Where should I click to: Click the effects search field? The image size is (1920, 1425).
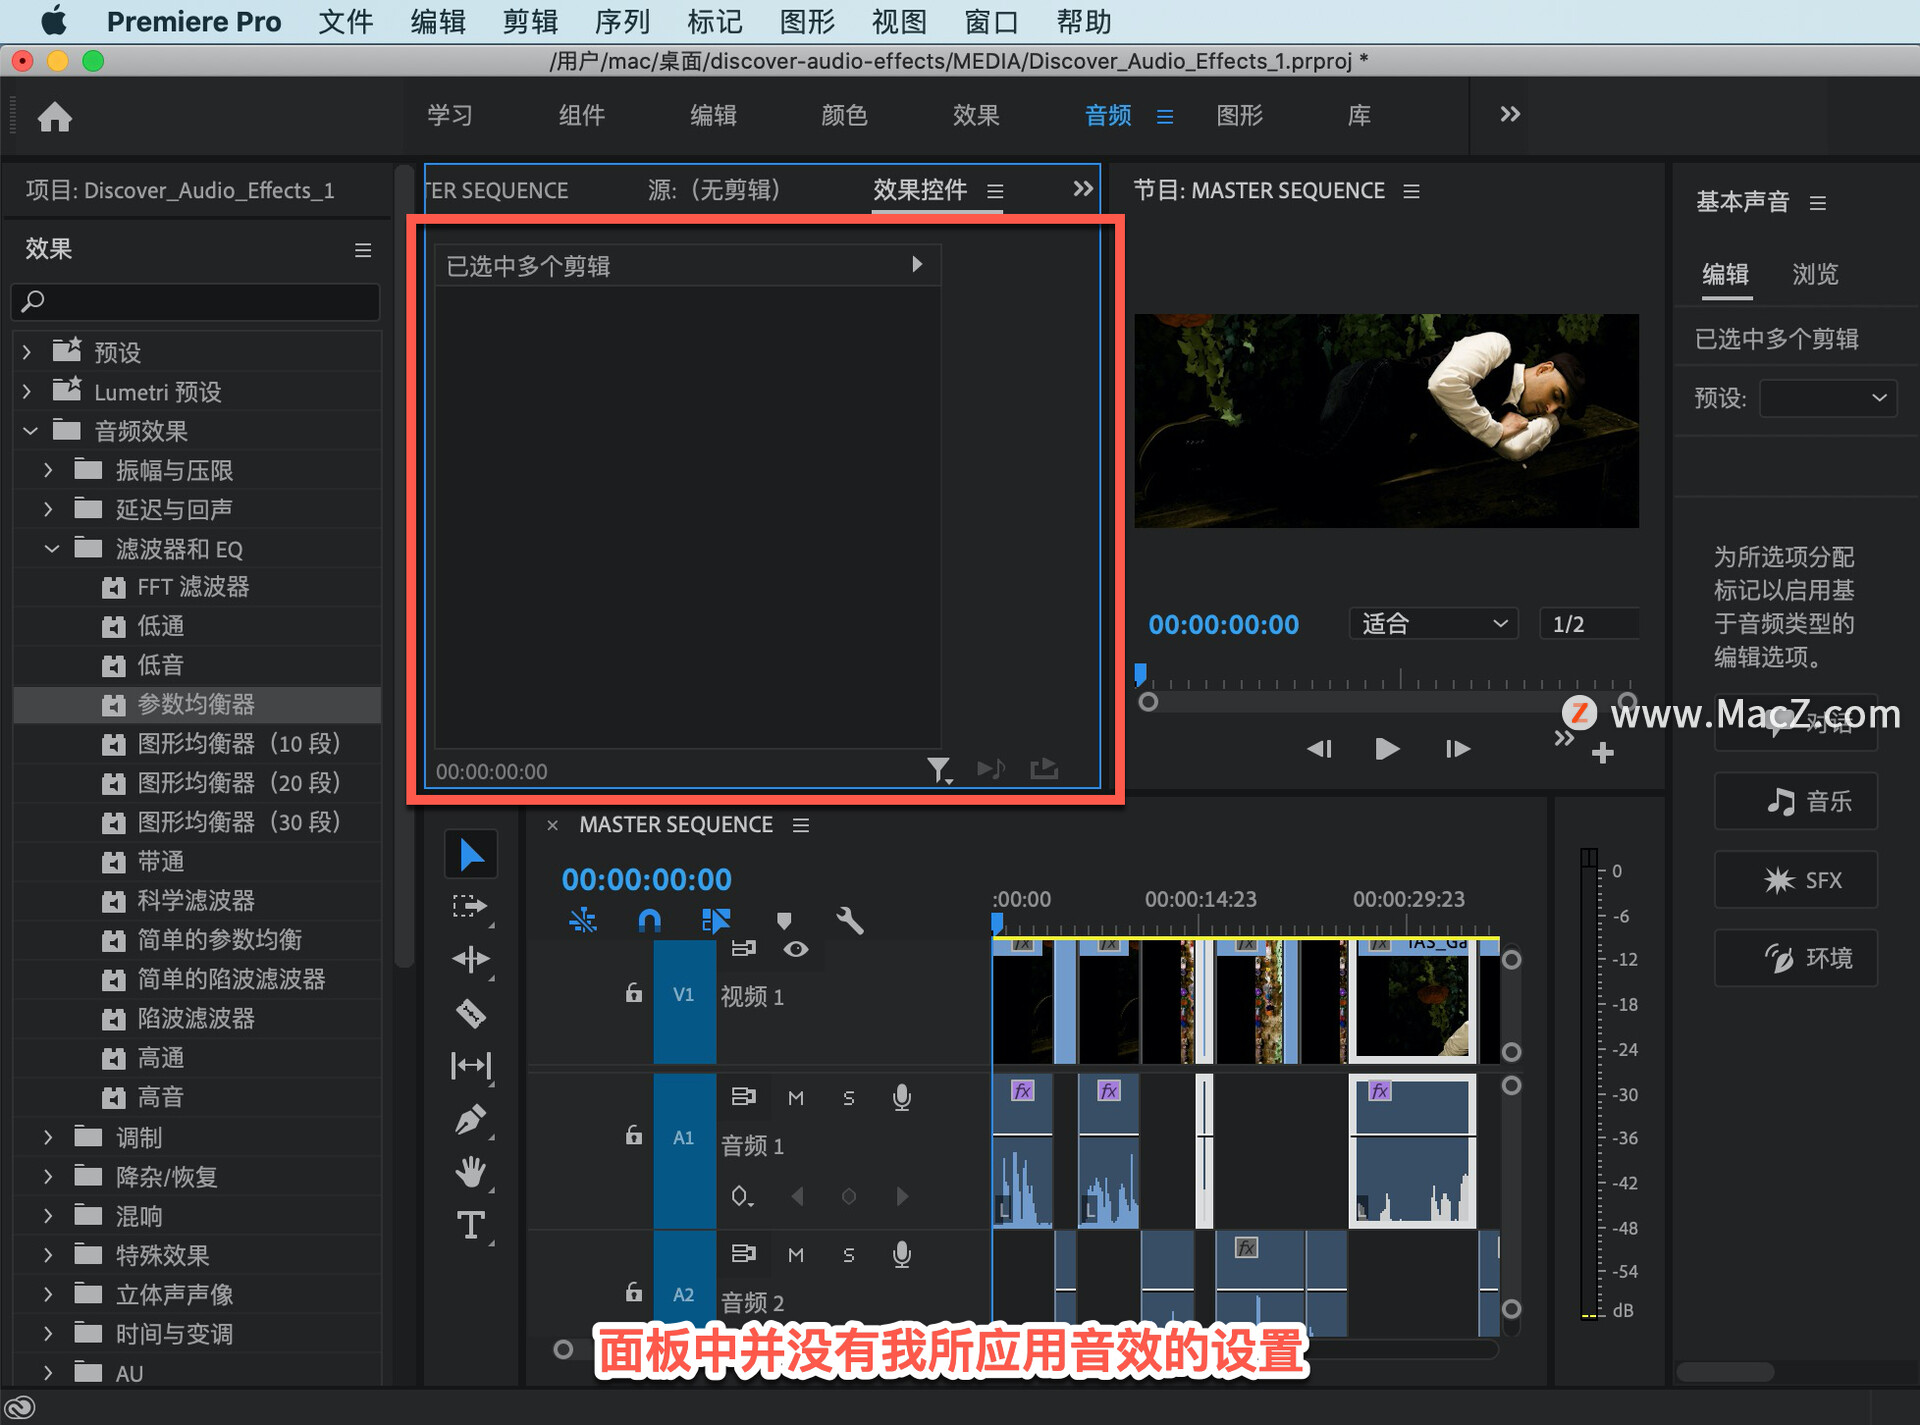196,301
